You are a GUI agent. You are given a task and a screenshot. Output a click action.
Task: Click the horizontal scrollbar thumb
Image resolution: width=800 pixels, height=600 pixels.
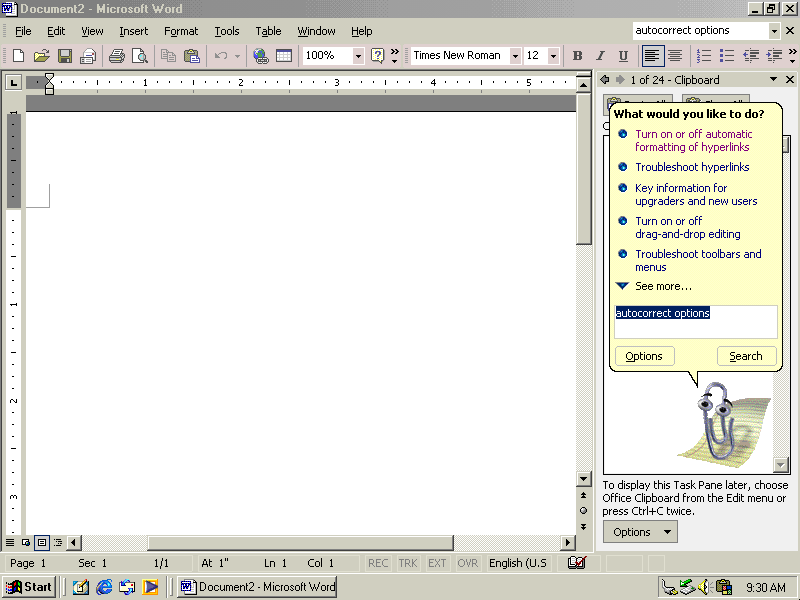tap(300, 542)
